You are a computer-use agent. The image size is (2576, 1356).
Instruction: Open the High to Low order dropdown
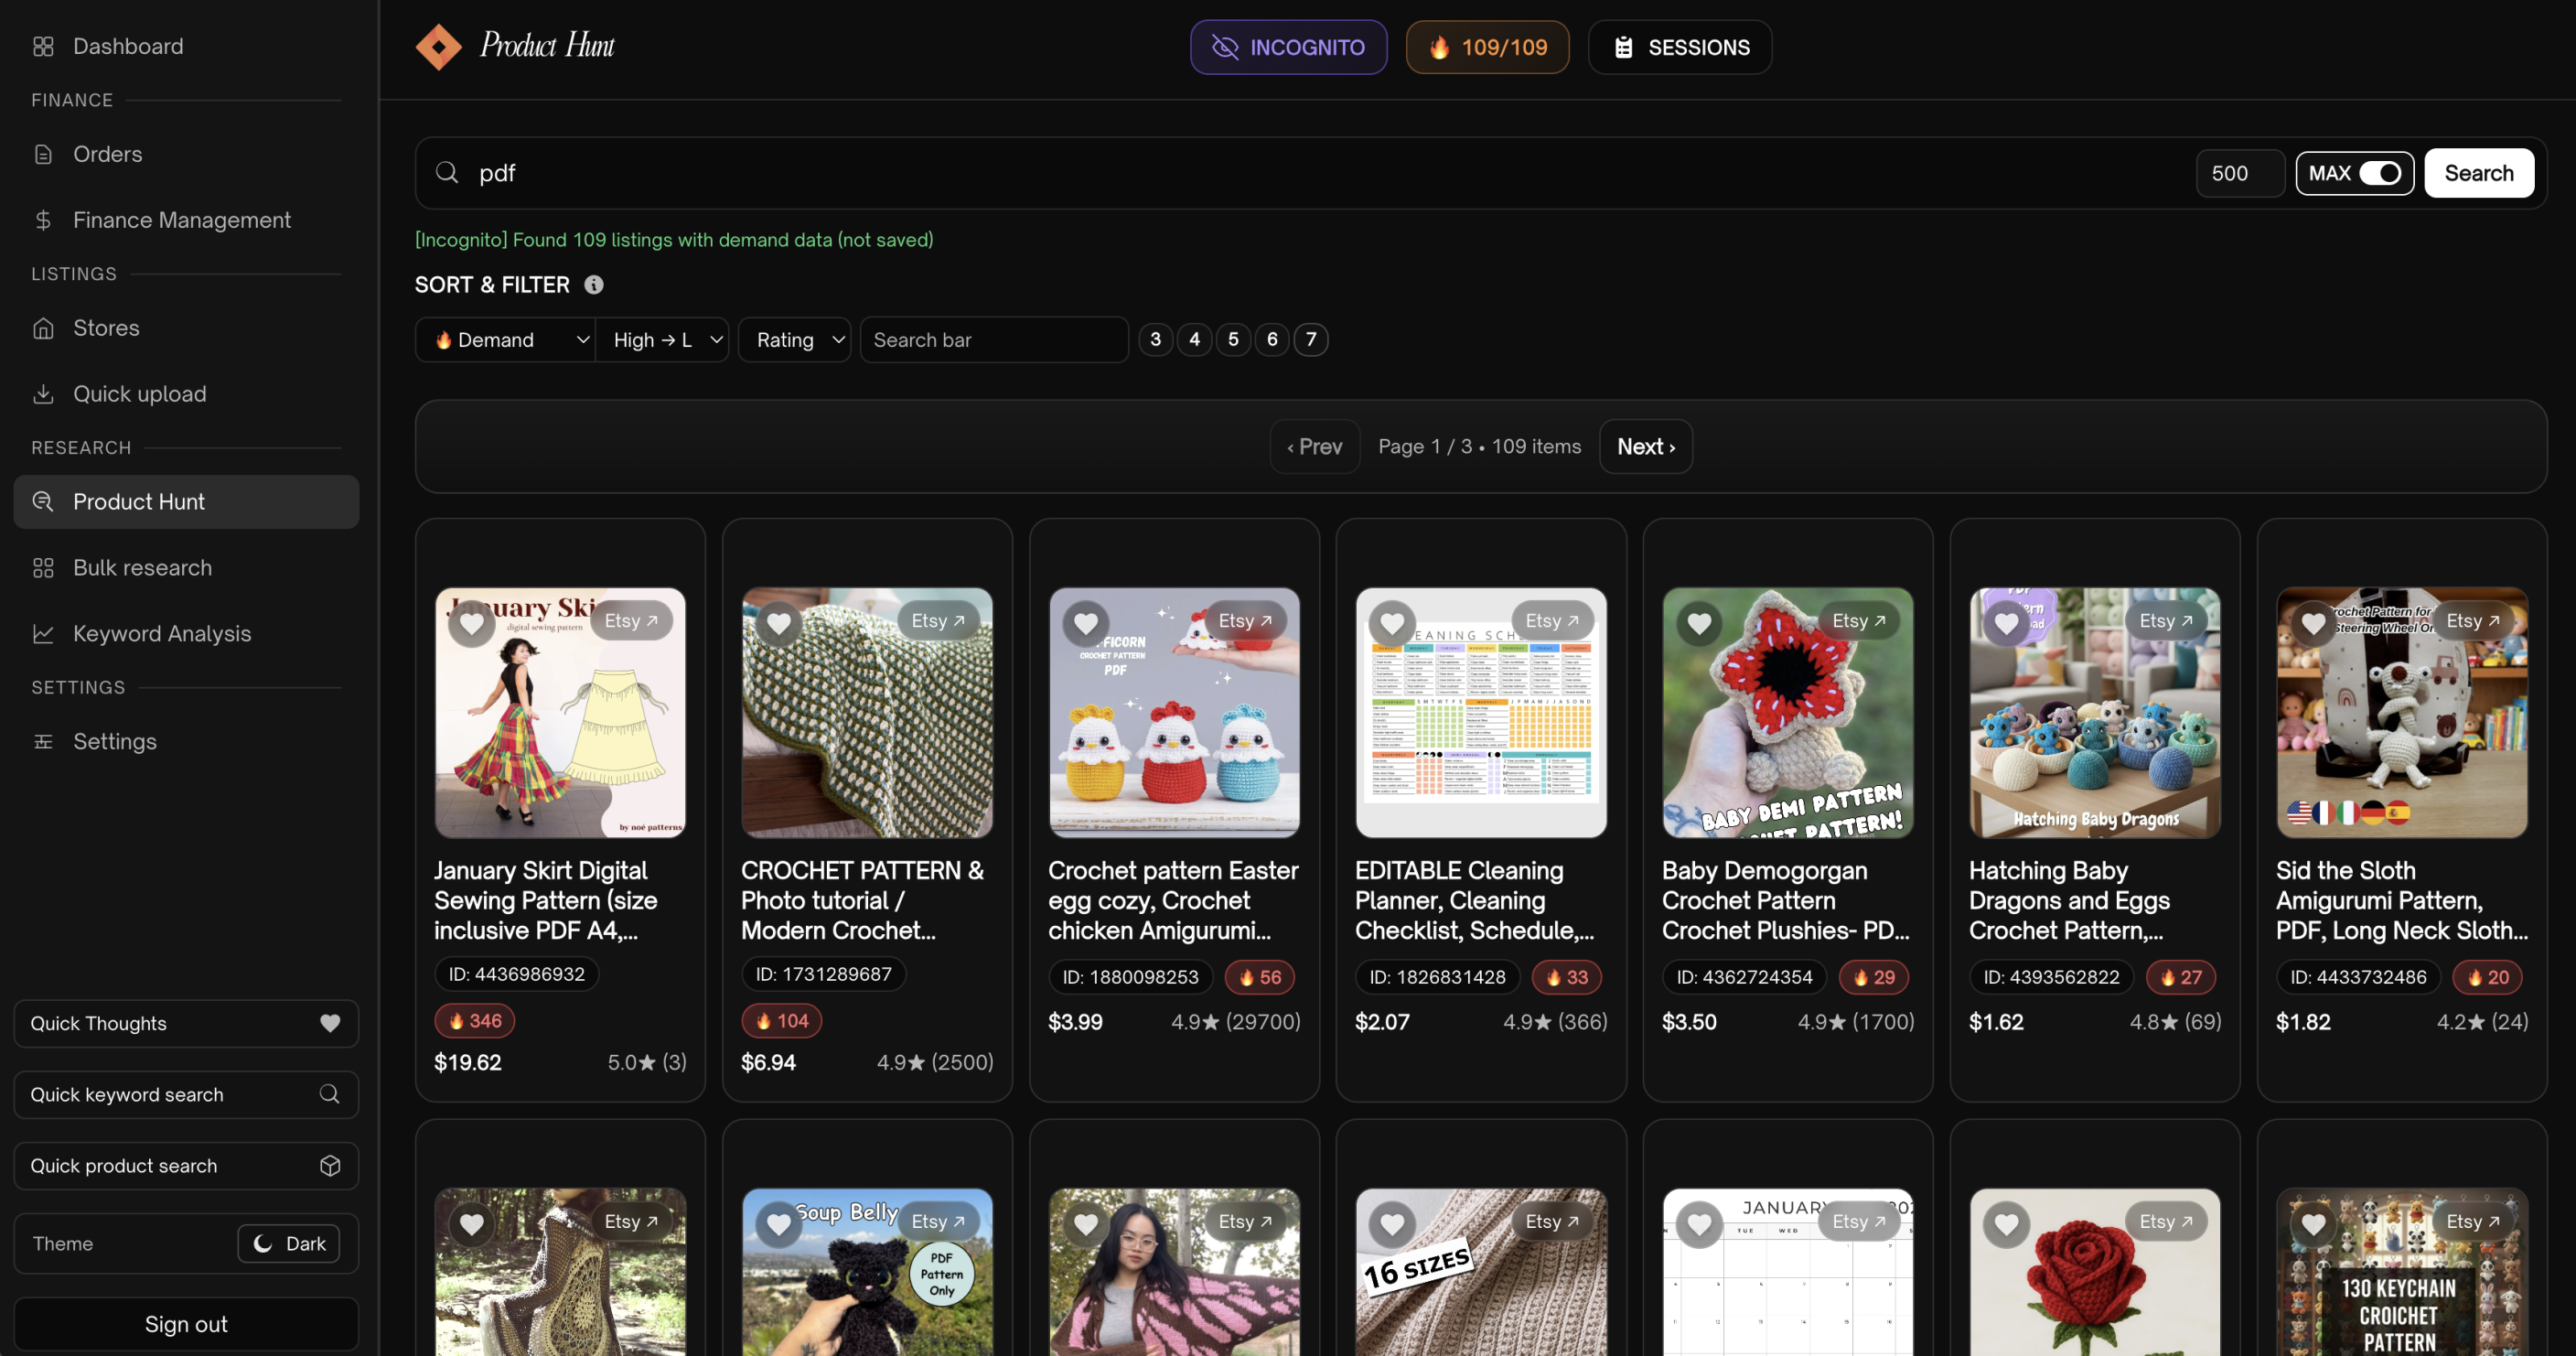pyautogui.click(x=663, y=339)
